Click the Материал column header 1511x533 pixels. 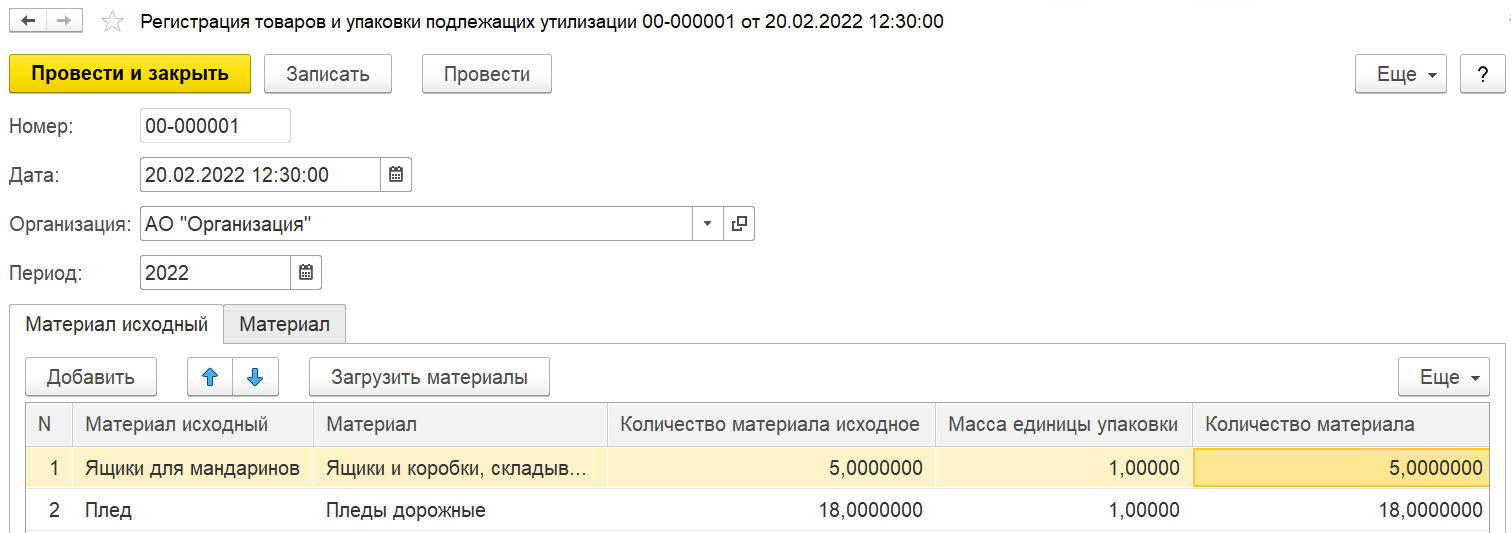pos(460,424)
